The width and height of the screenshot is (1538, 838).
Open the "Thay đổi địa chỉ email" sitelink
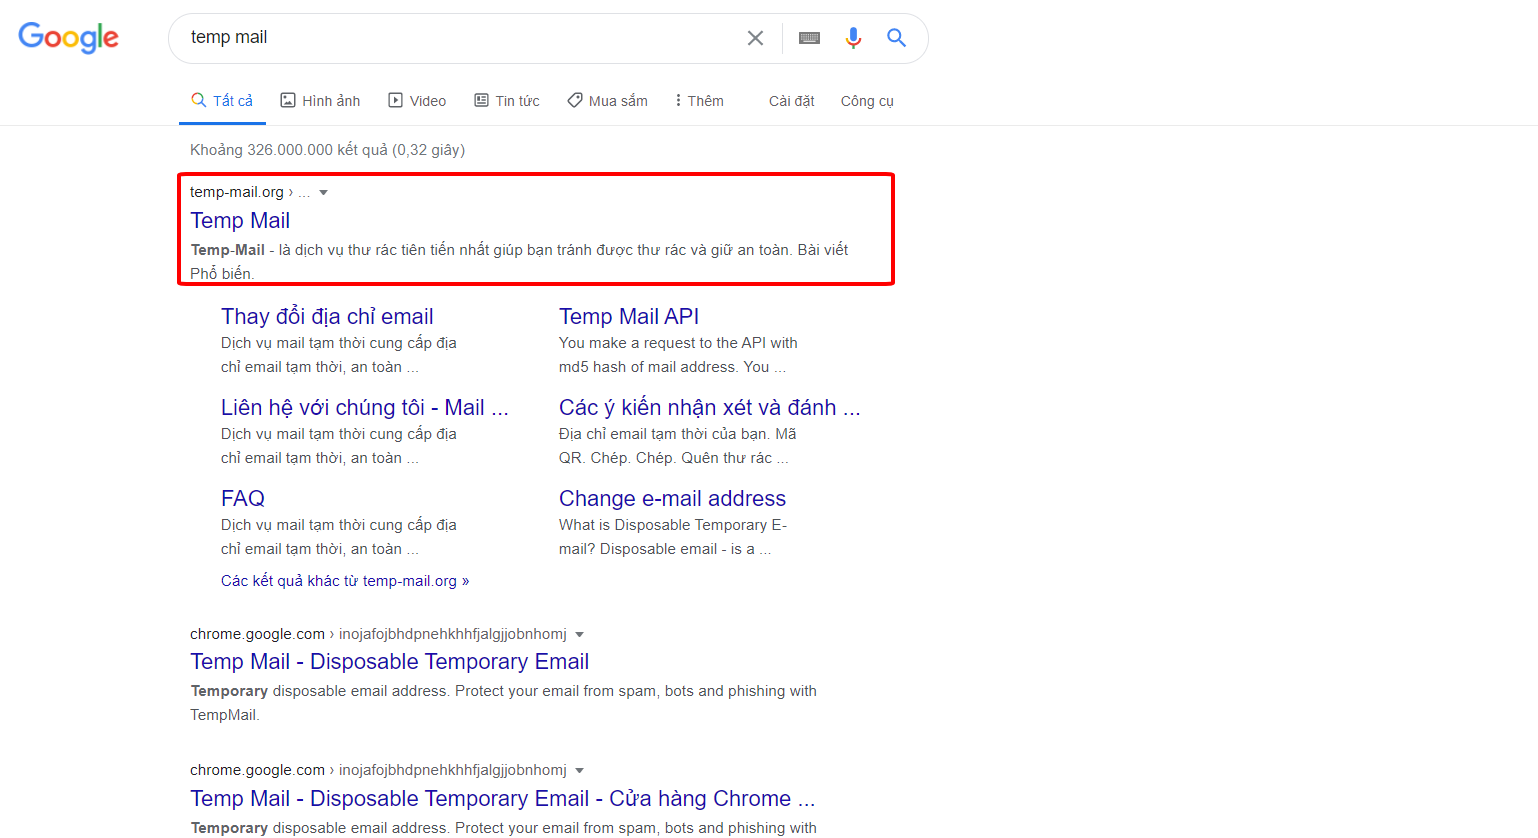(x=327, y=317)
